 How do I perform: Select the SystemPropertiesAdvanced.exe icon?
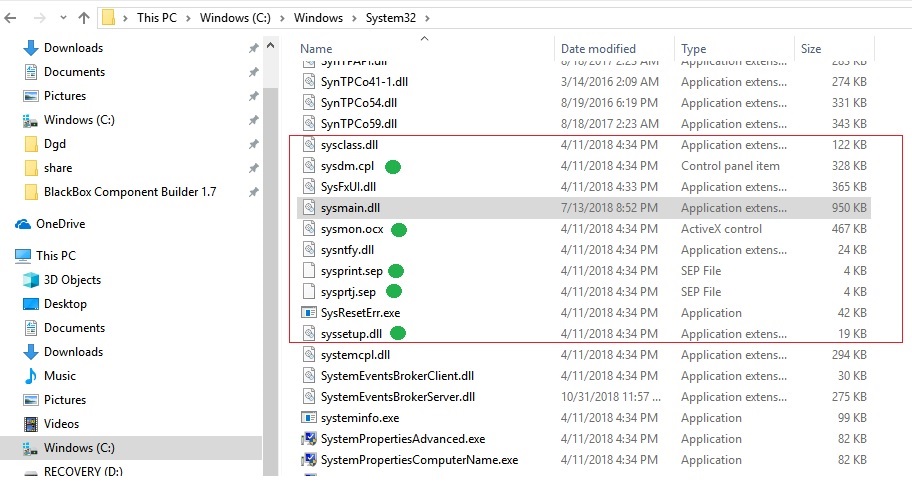tap(309, 439)
